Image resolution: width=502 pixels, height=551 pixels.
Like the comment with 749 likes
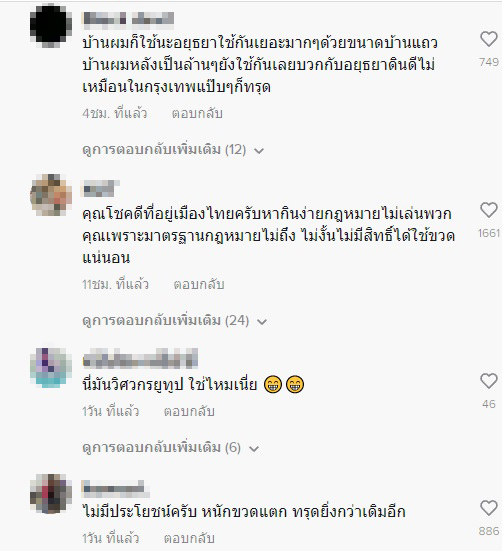pyautogui.click(x=489, y=39)
